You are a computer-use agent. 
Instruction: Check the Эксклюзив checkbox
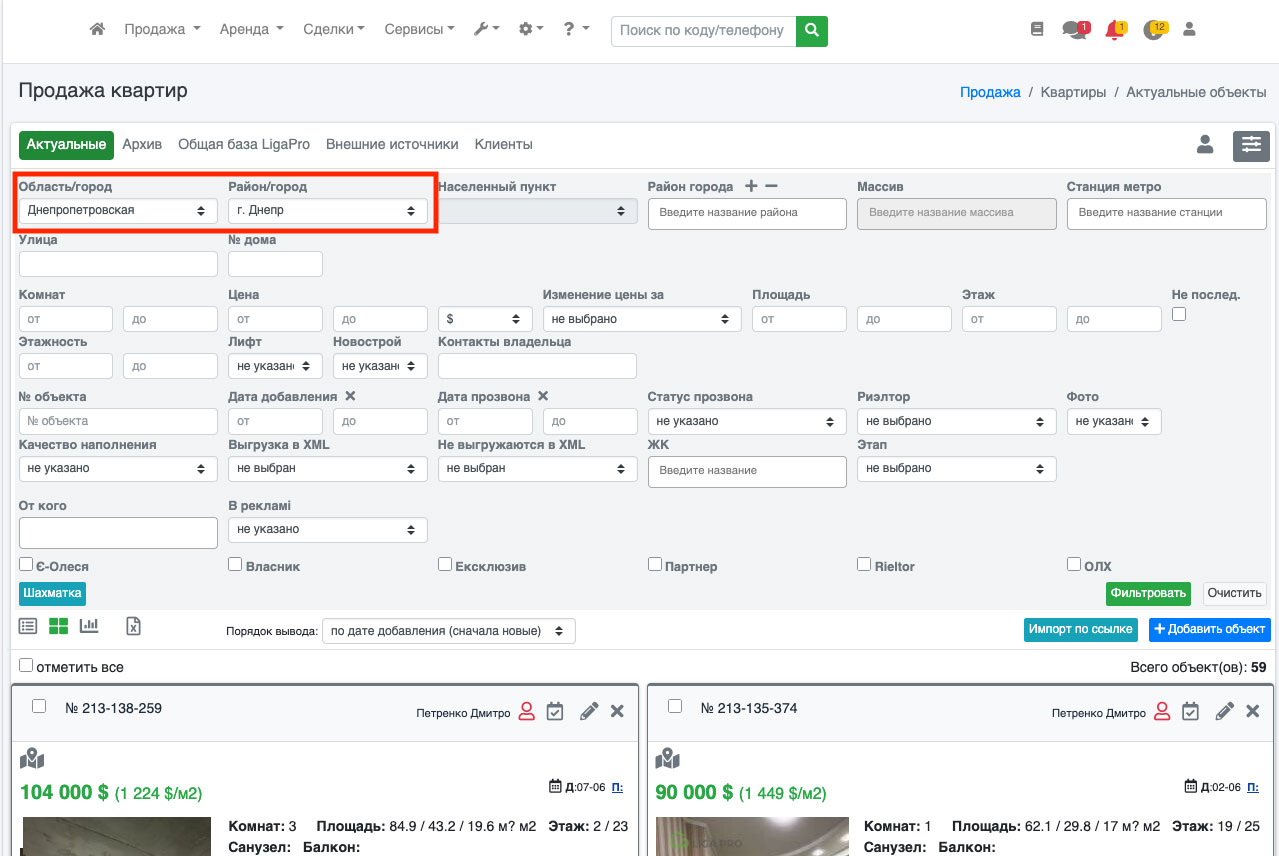point(445,565)
